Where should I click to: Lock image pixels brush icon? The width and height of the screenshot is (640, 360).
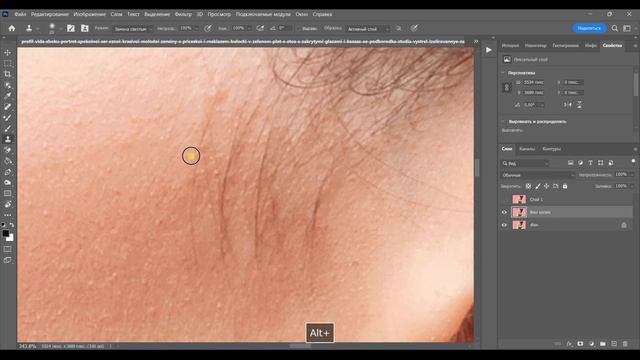click(x=538, y=186)
